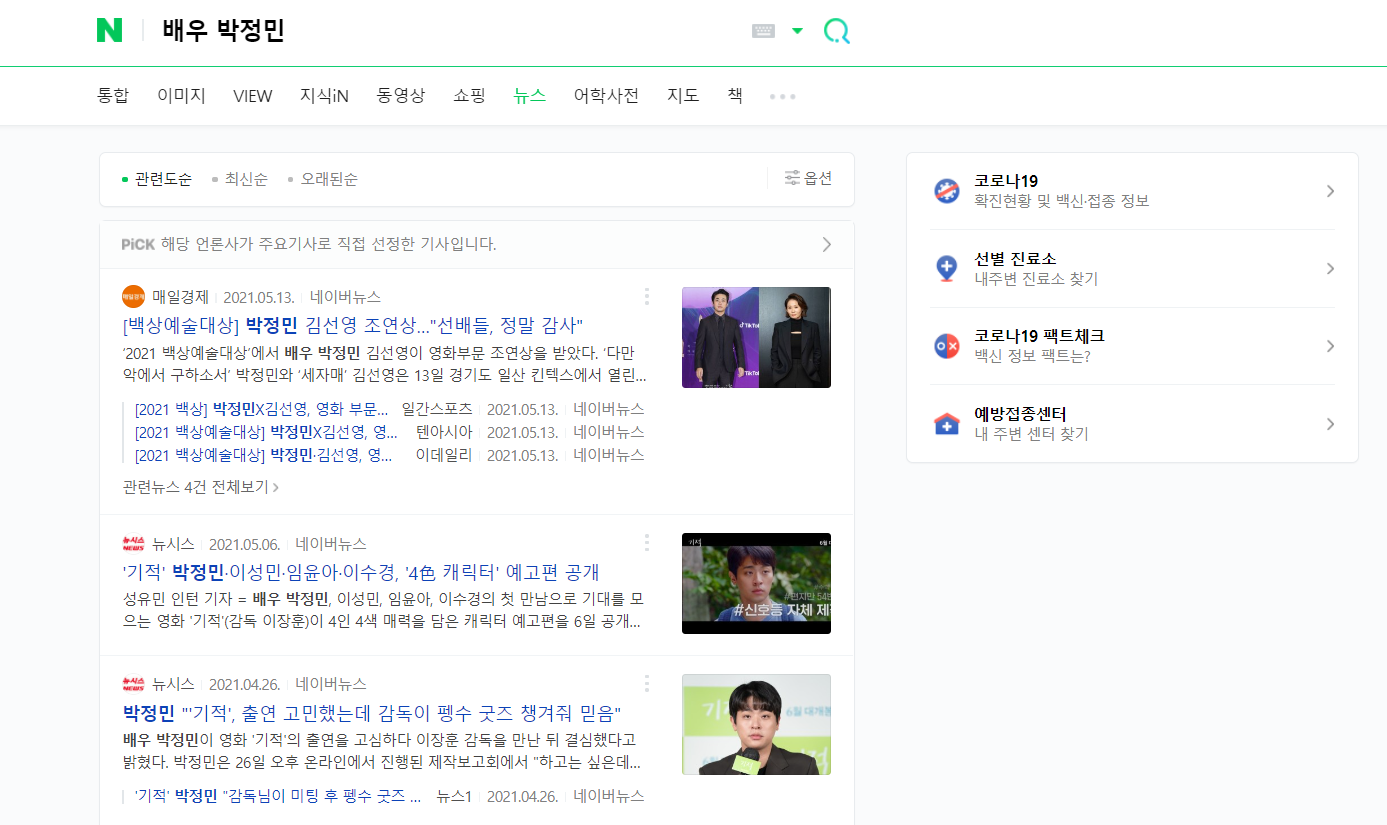Select the 뉴스 tab
Screen dimensions: 1387x825
click(x=529, y=96)
